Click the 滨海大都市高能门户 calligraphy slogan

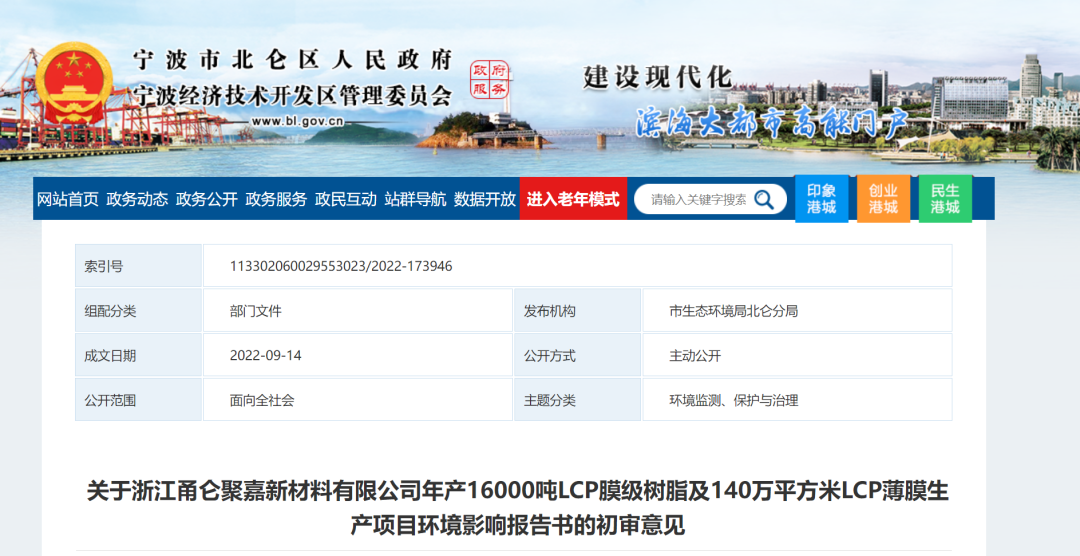pos(771,123)
